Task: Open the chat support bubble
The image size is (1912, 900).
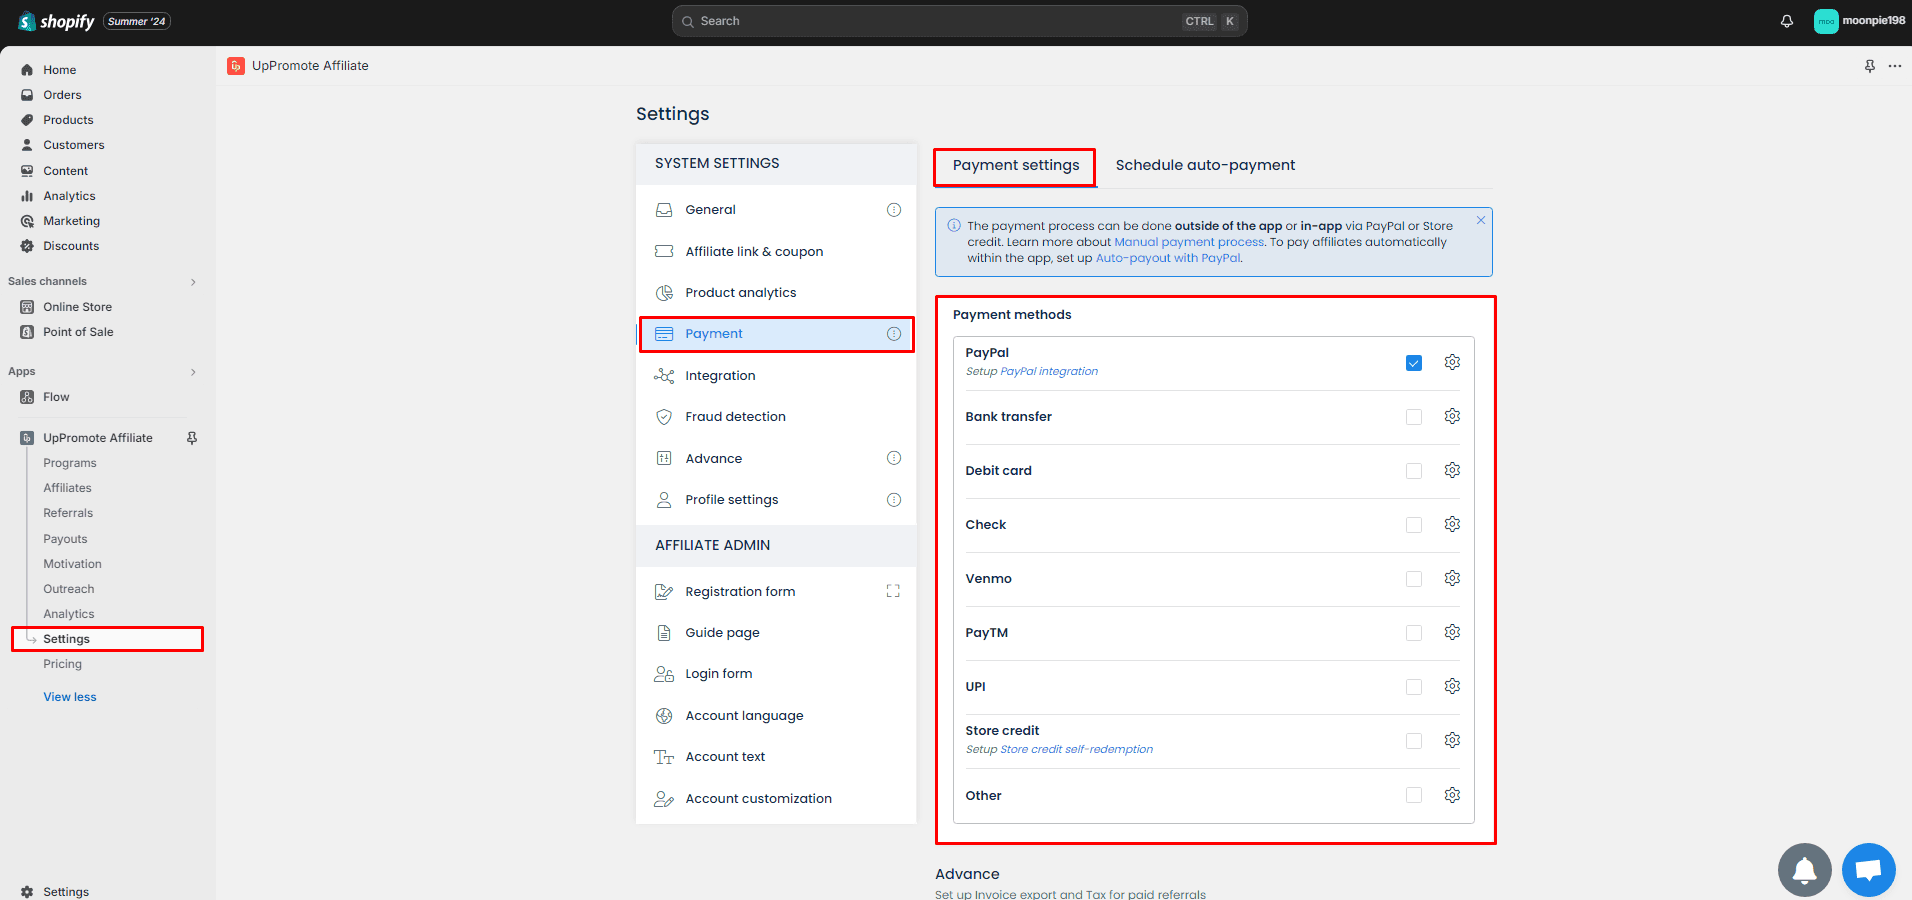Action: click(x=1869, y=870)
